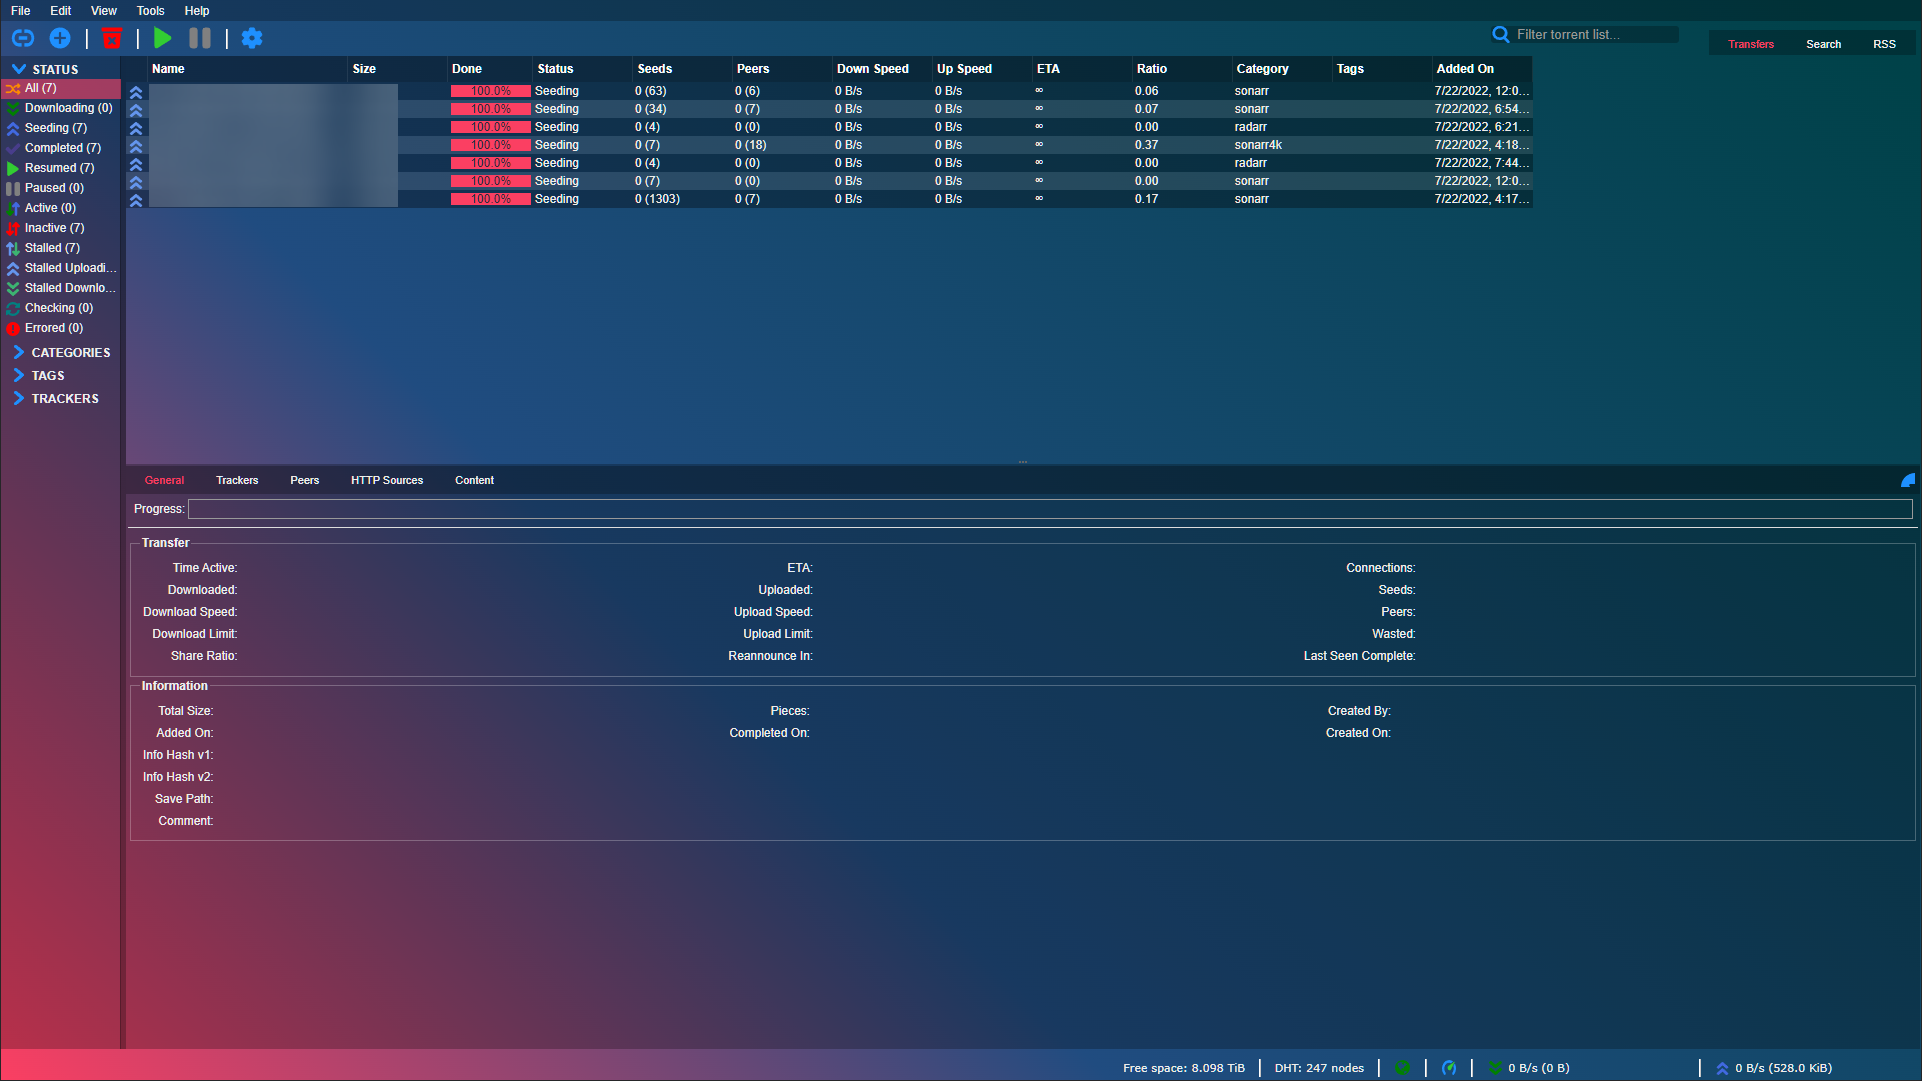
Task: Click the empty Progress bar in General tab
Action: click(x=1050, y=509)
